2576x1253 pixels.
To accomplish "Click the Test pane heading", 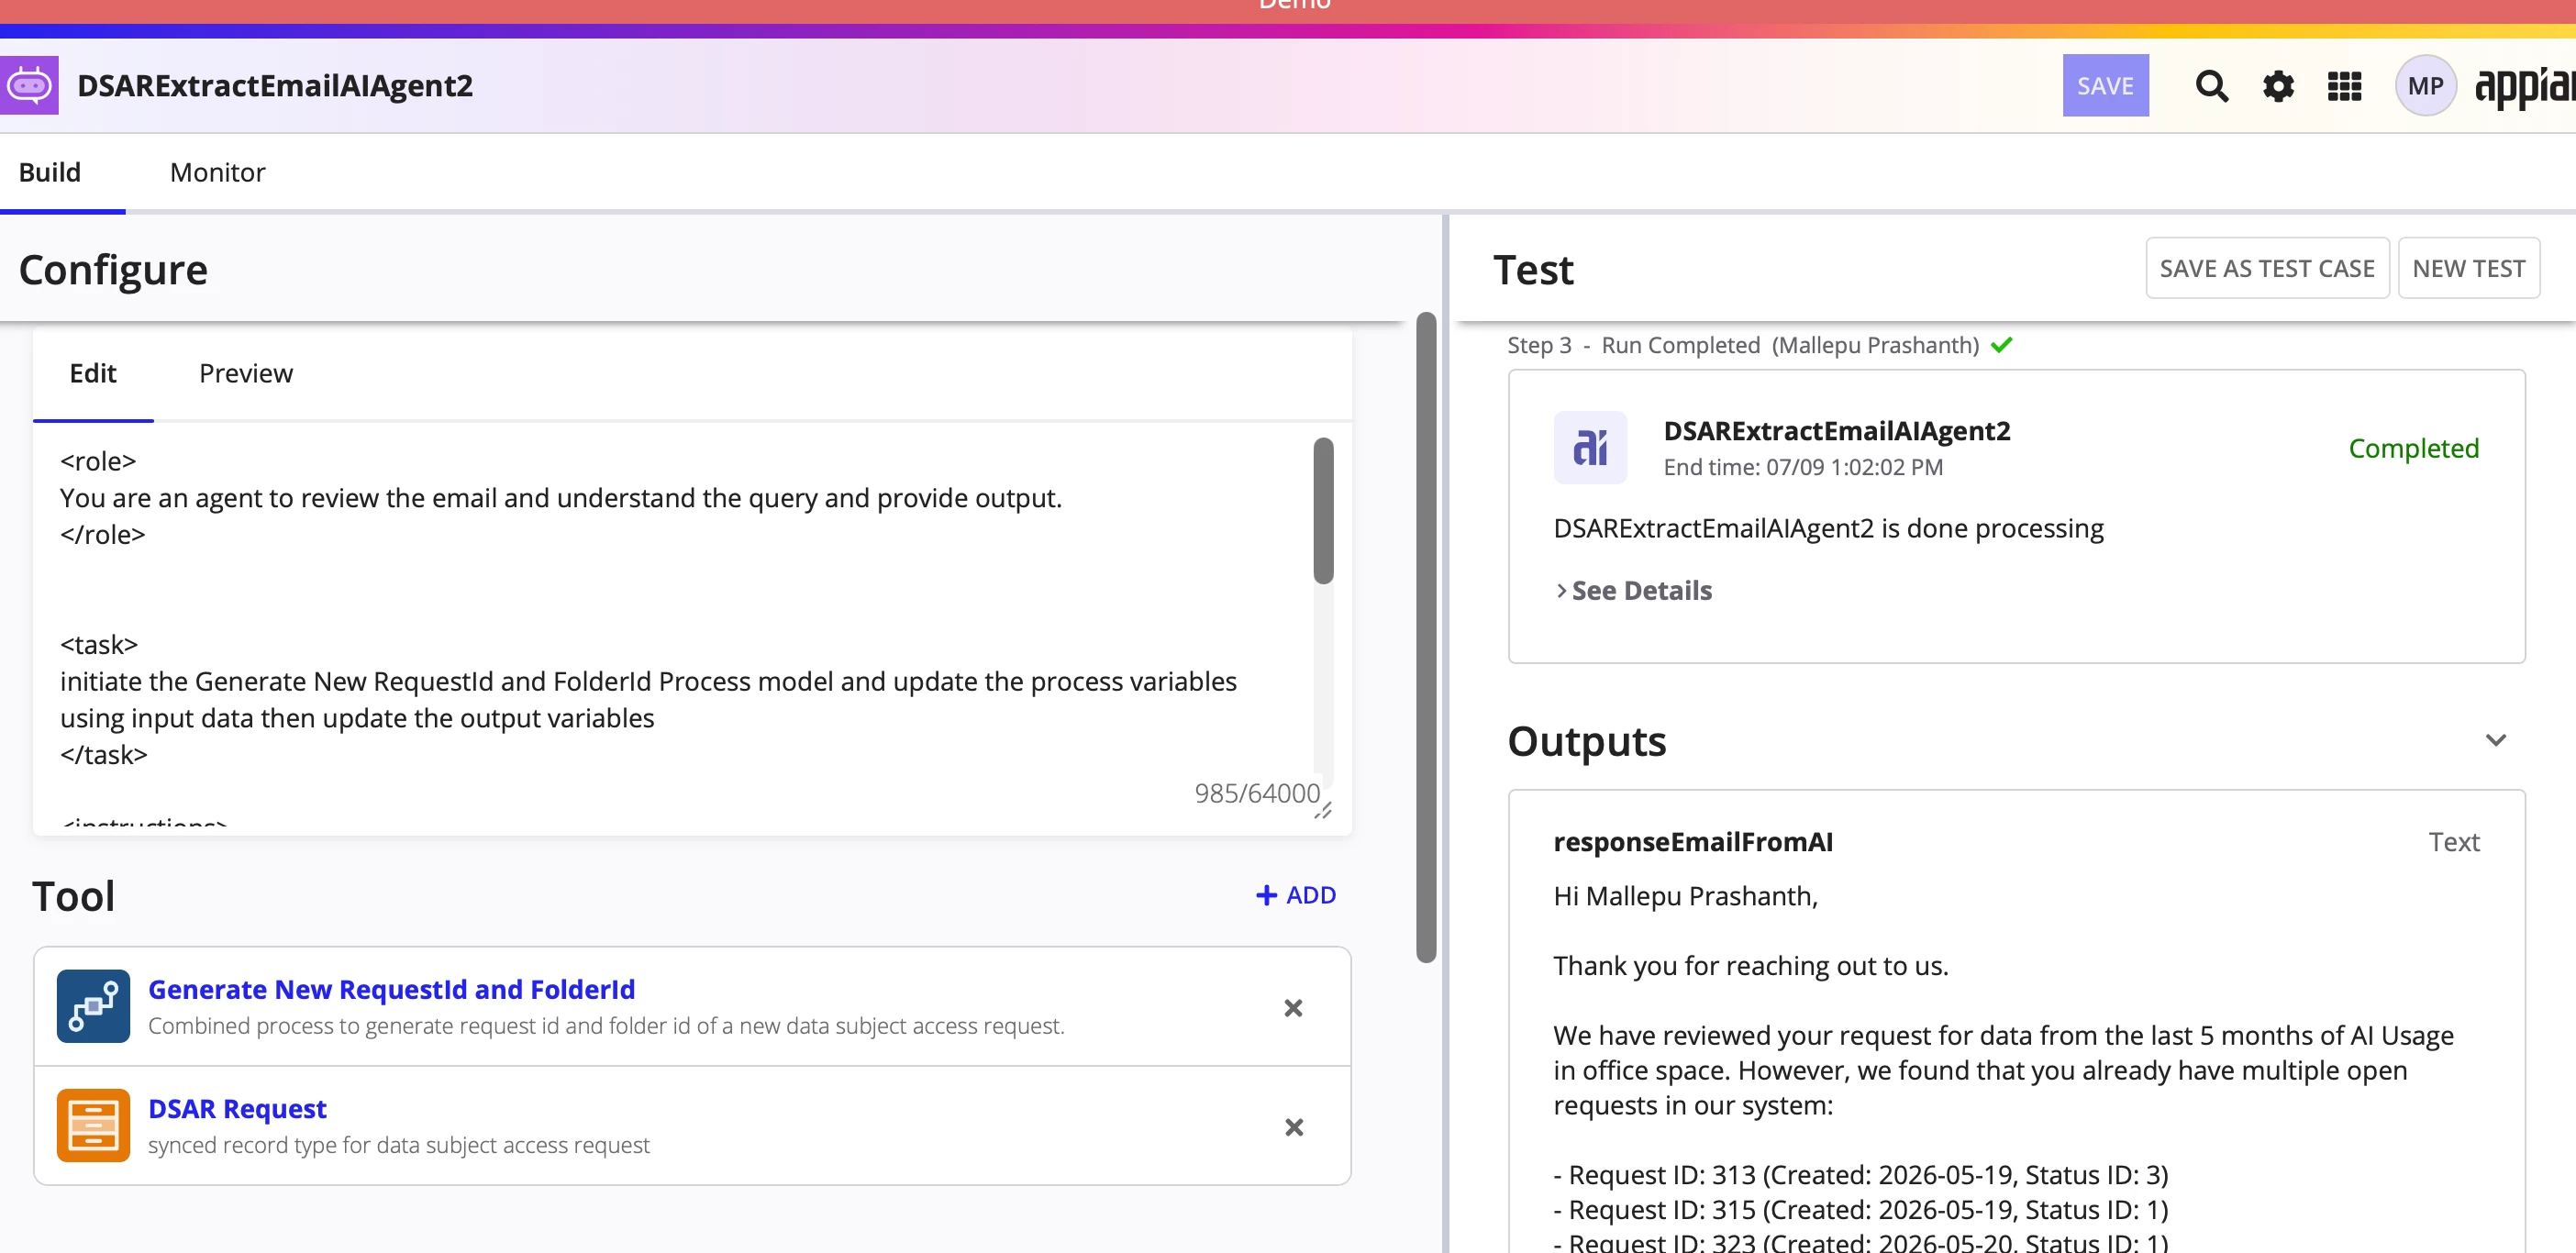I will 1533,270.
